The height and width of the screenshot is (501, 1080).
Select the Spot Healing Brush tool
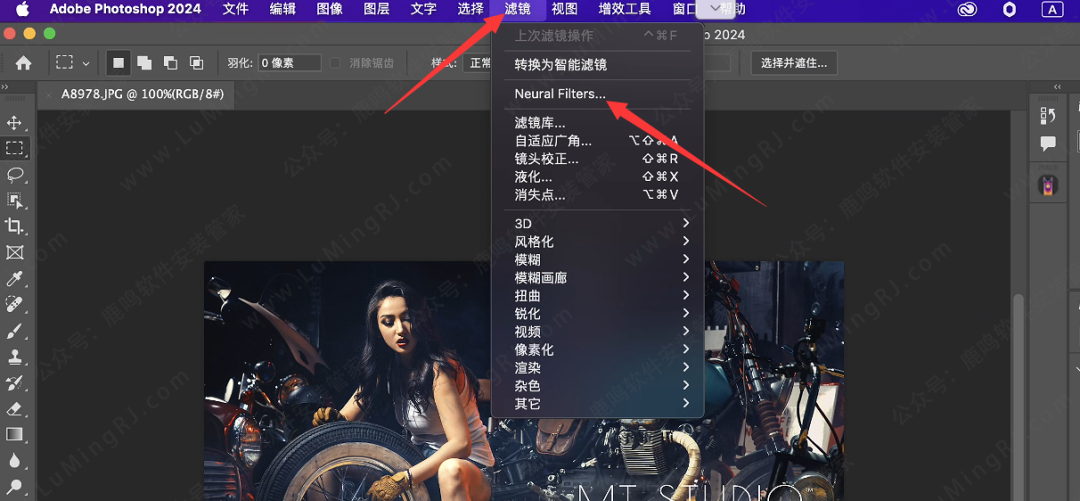point(14,304)
